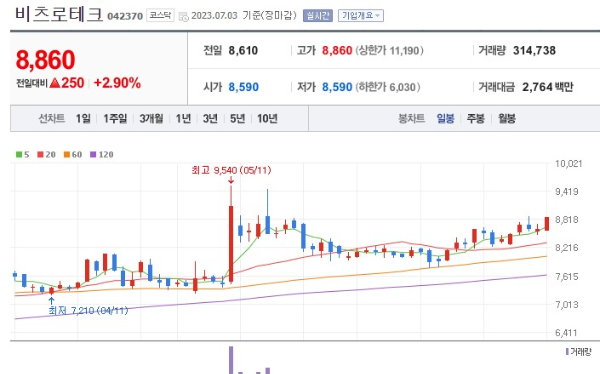The image size is (600, 374).
Task: Click the 하한가 6,030 text
Action: pos(388,87)
